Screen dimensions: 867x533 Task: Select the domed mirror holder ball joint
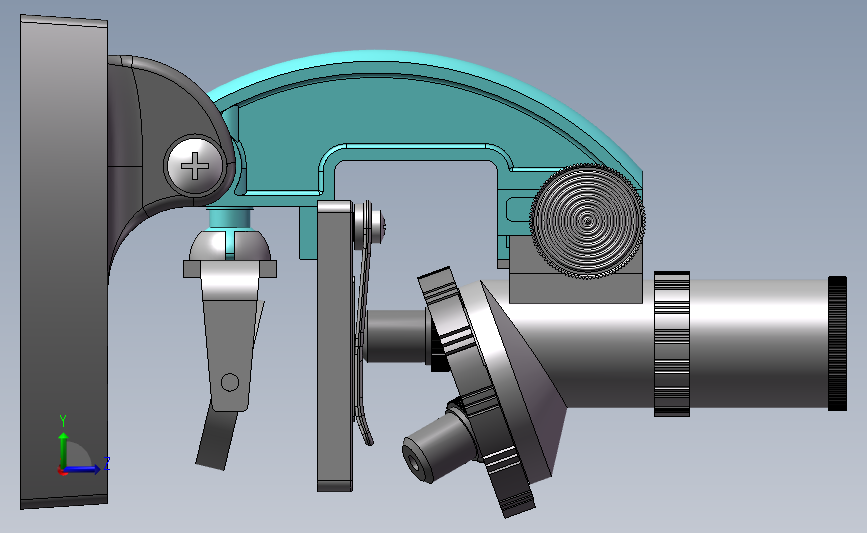click(x=230, y=246)
